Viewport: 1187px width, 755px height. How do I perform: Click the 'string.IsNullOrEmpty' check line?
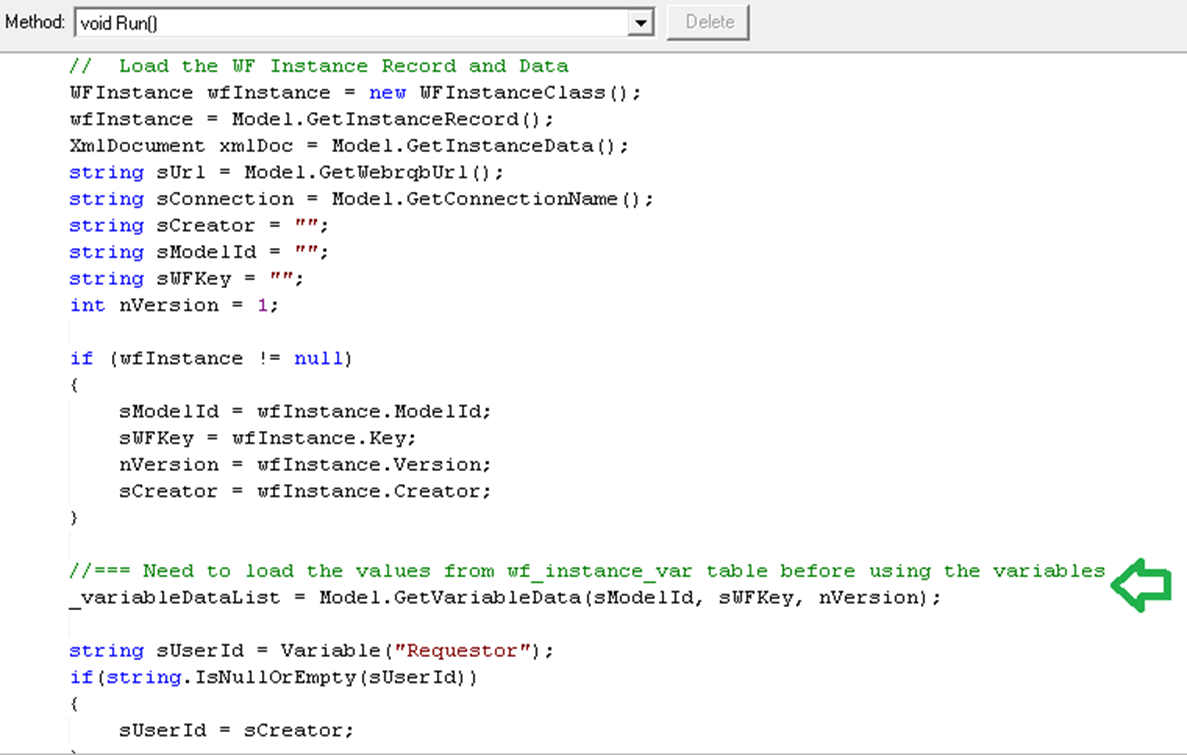coord(270,677)
